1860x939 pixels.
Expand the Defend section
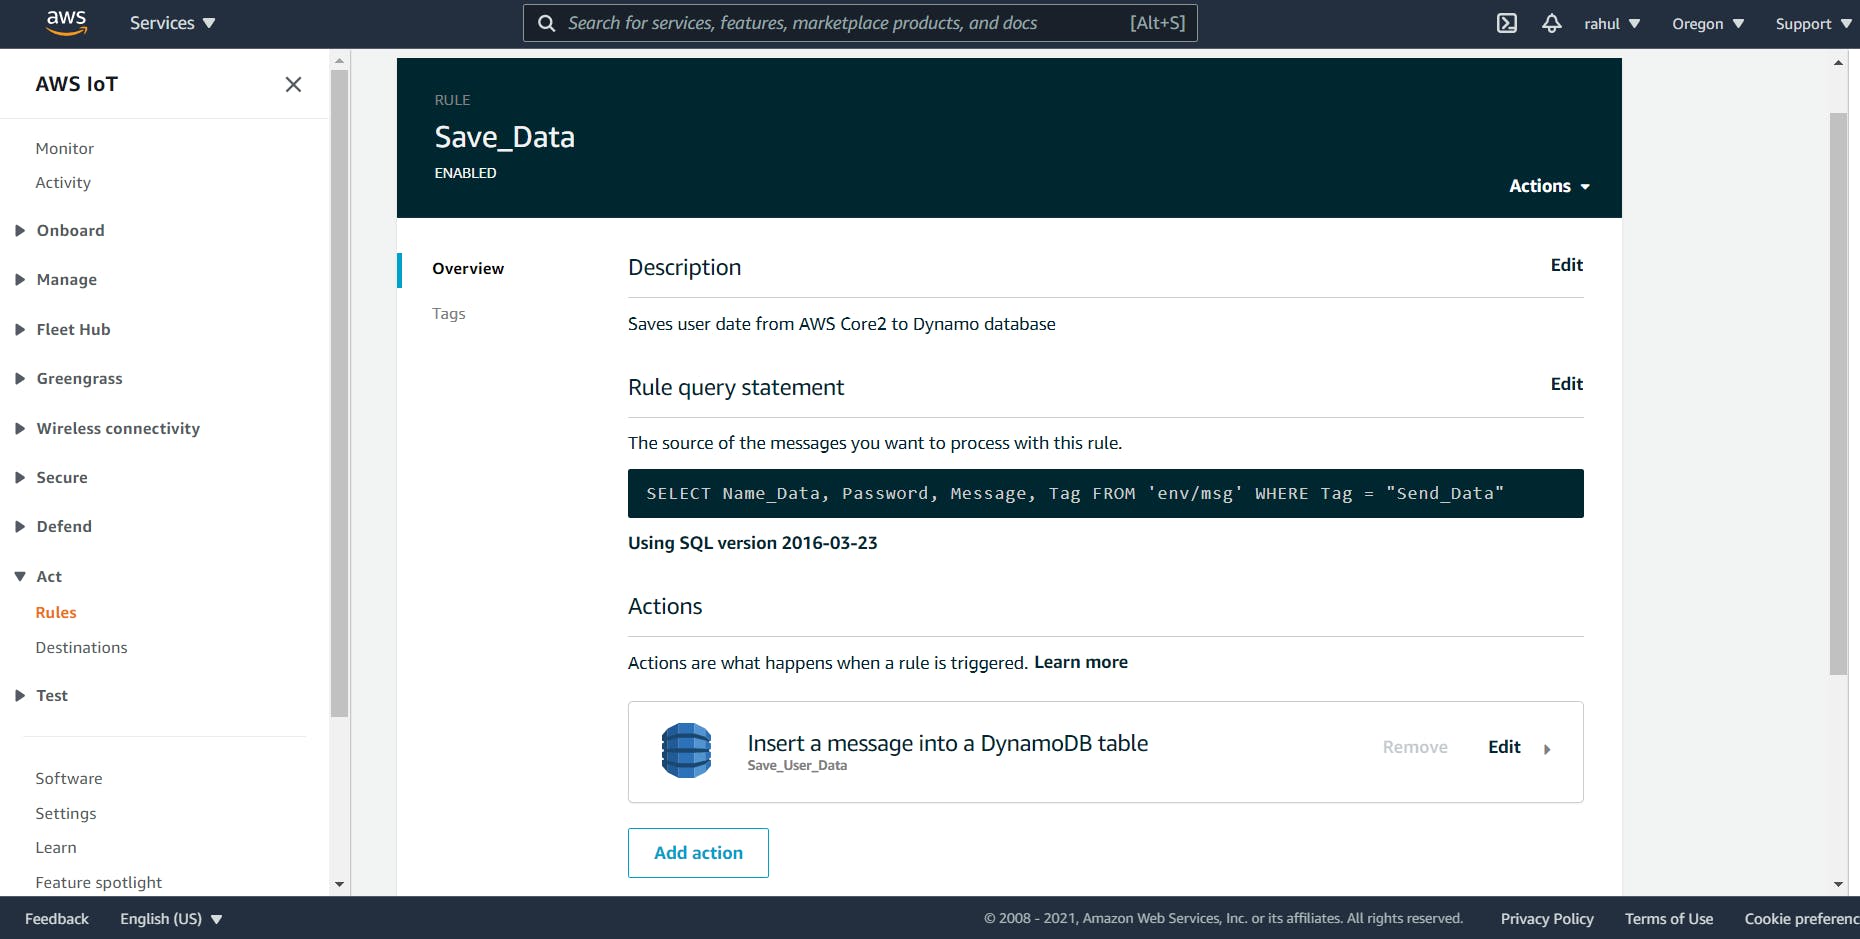coord(53,526)
